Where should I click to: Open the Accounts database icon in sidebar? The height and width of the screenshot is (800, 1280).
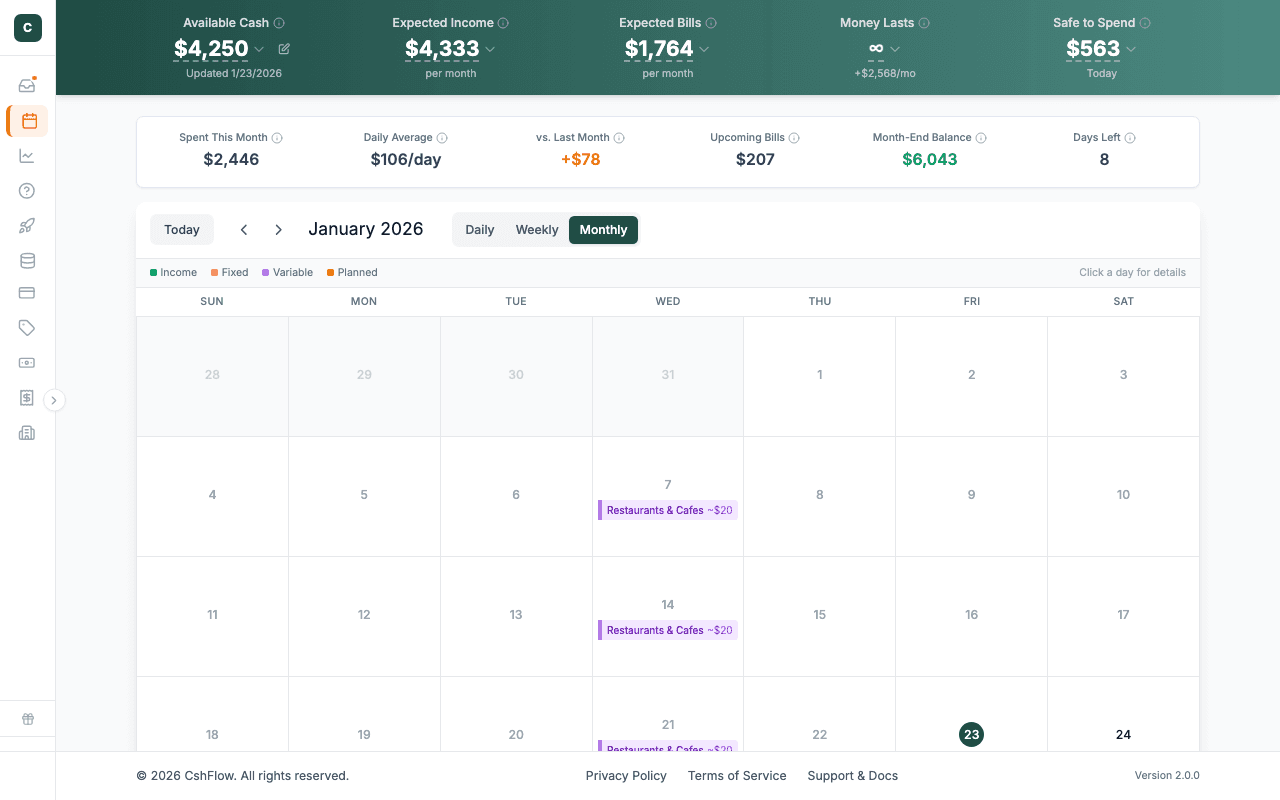pos(27,260)
